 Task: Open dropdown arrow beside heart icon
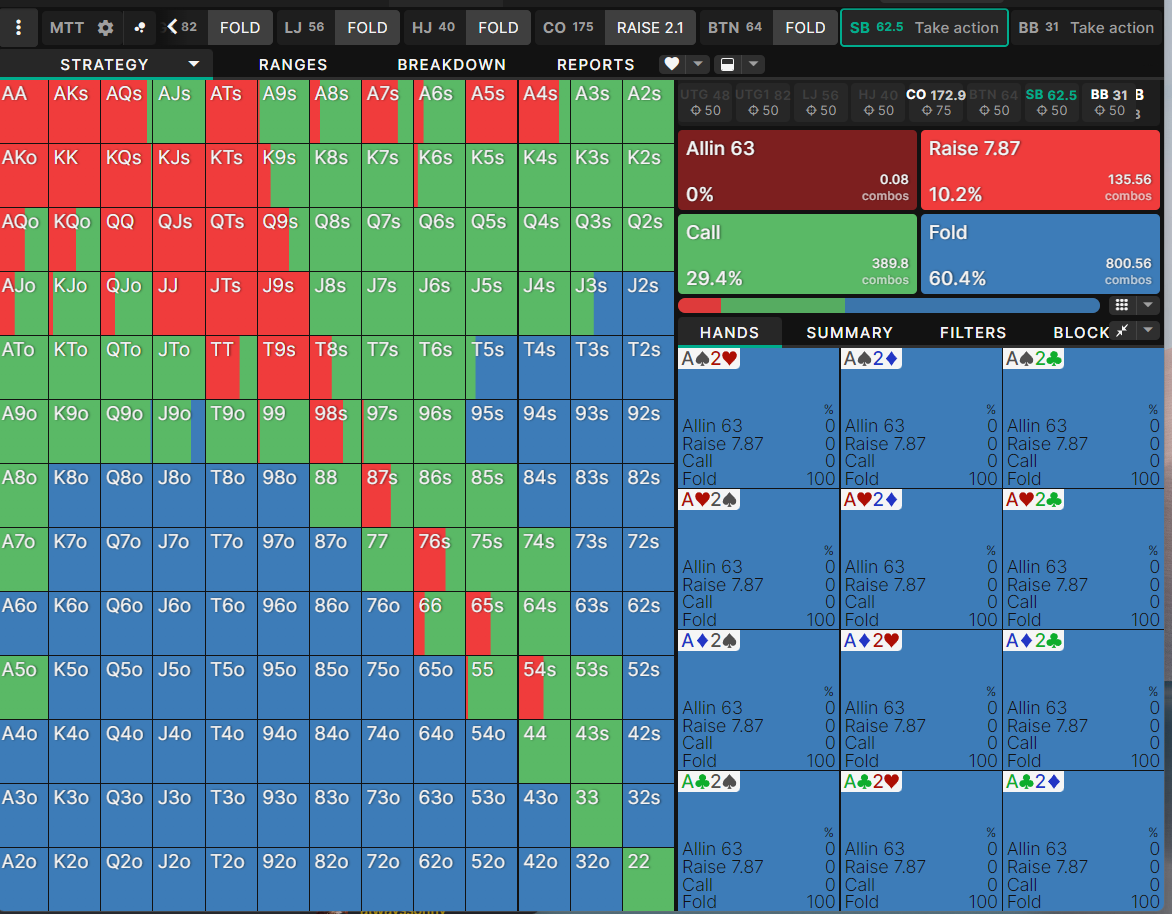698,64
